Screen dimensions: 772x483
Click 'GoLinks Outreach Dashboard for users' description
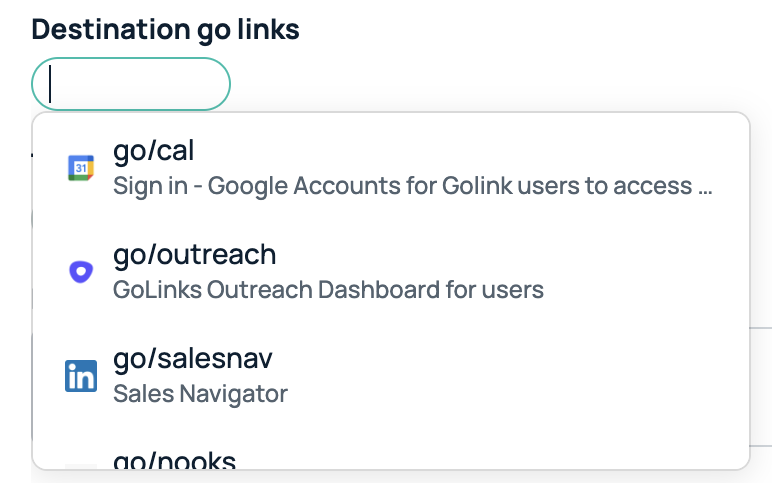328,290
